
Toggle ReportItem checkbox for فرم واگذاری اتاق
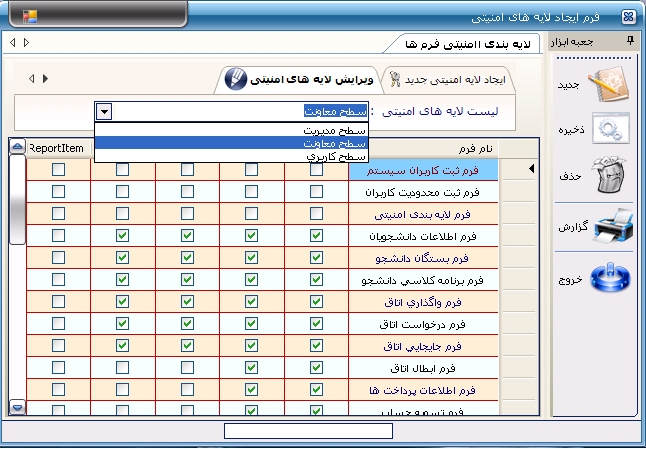coord(59,302)
